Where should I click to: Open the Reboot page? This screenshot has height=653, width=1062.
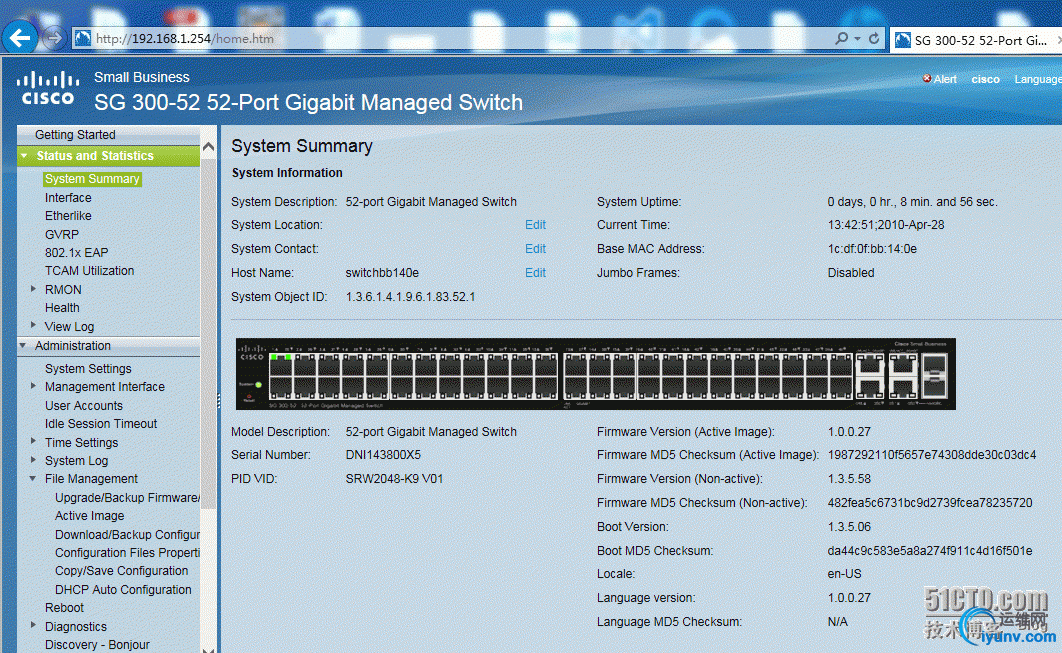point(64,608)
